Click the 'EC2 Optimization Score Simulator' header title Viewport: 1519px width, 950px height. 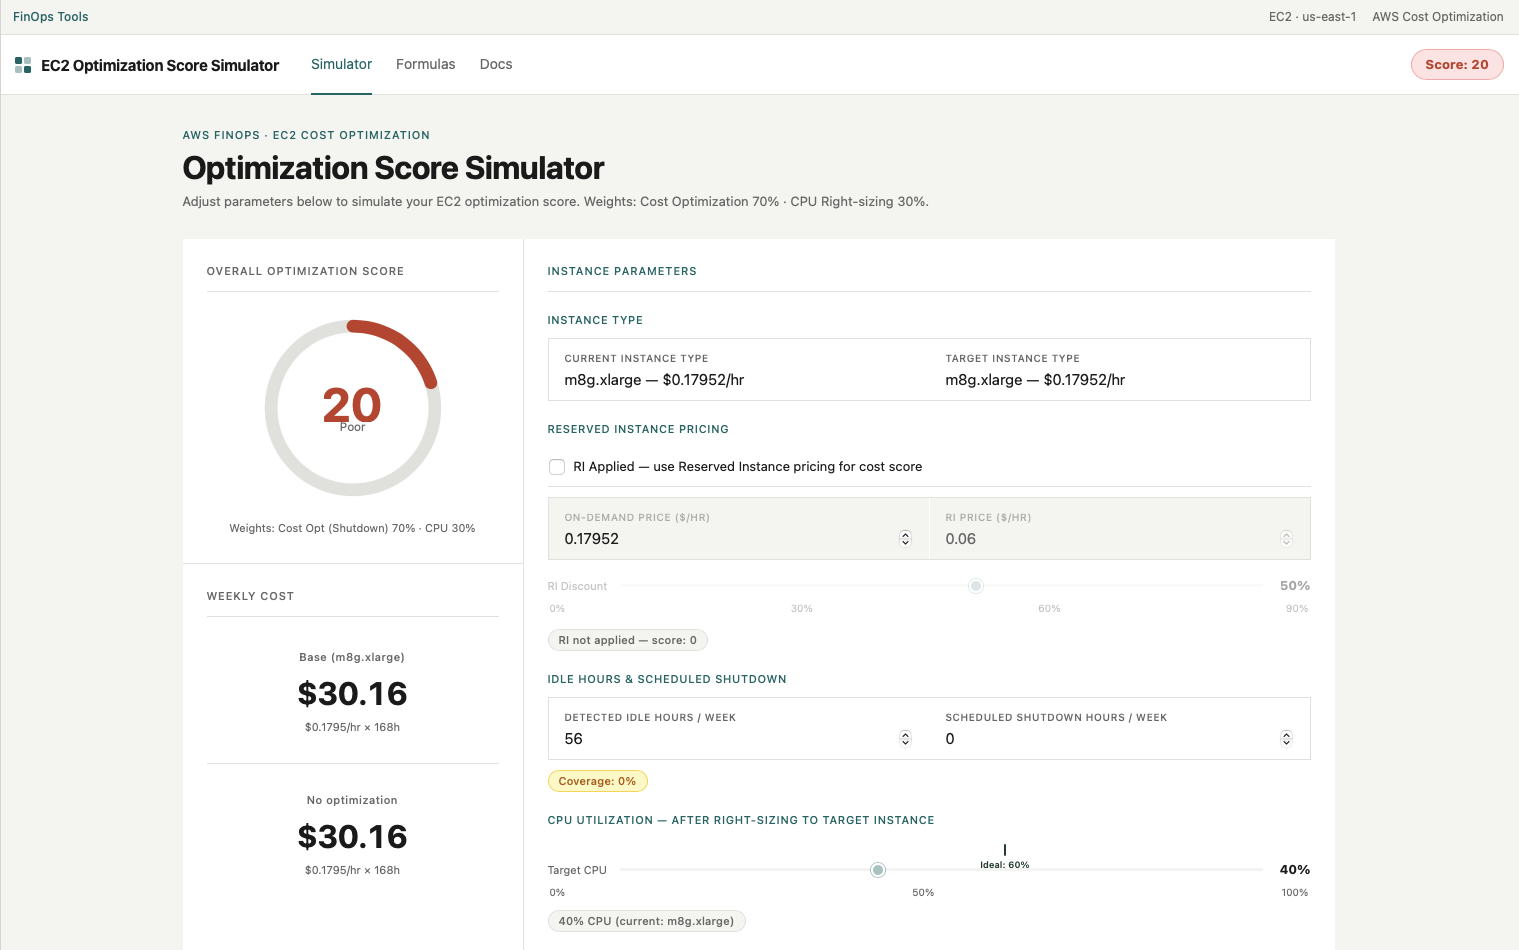pos(160,65)
